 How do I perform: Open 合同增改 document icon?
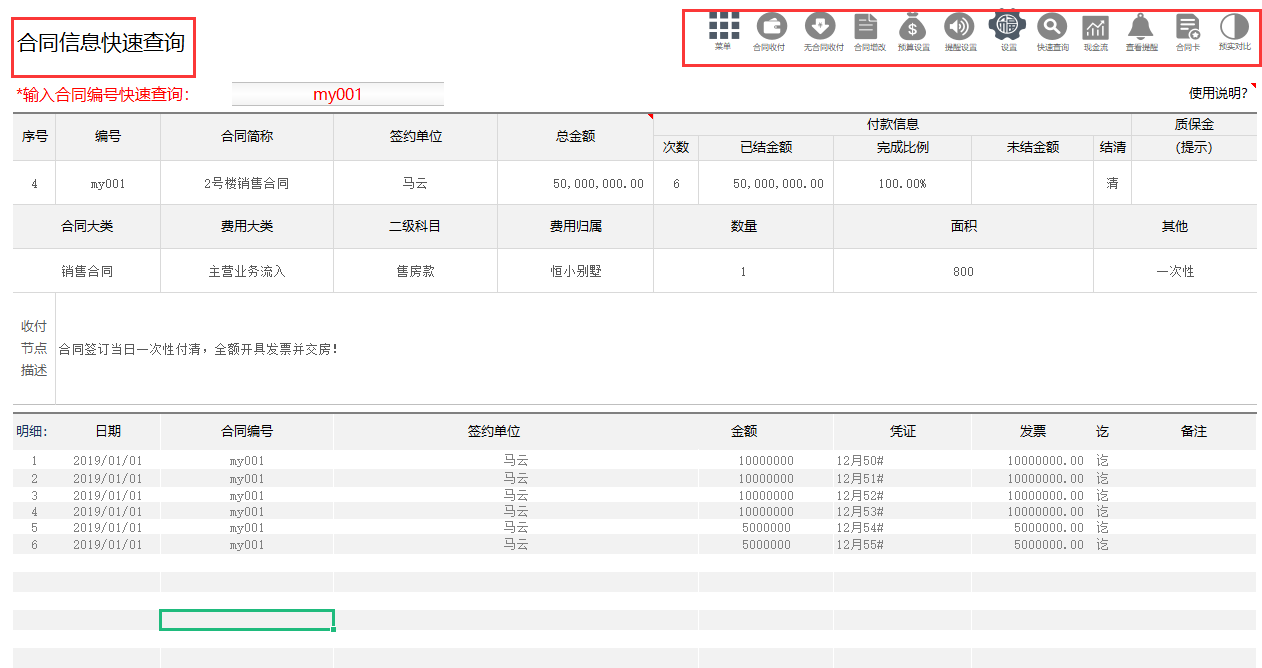coord(864,28)
